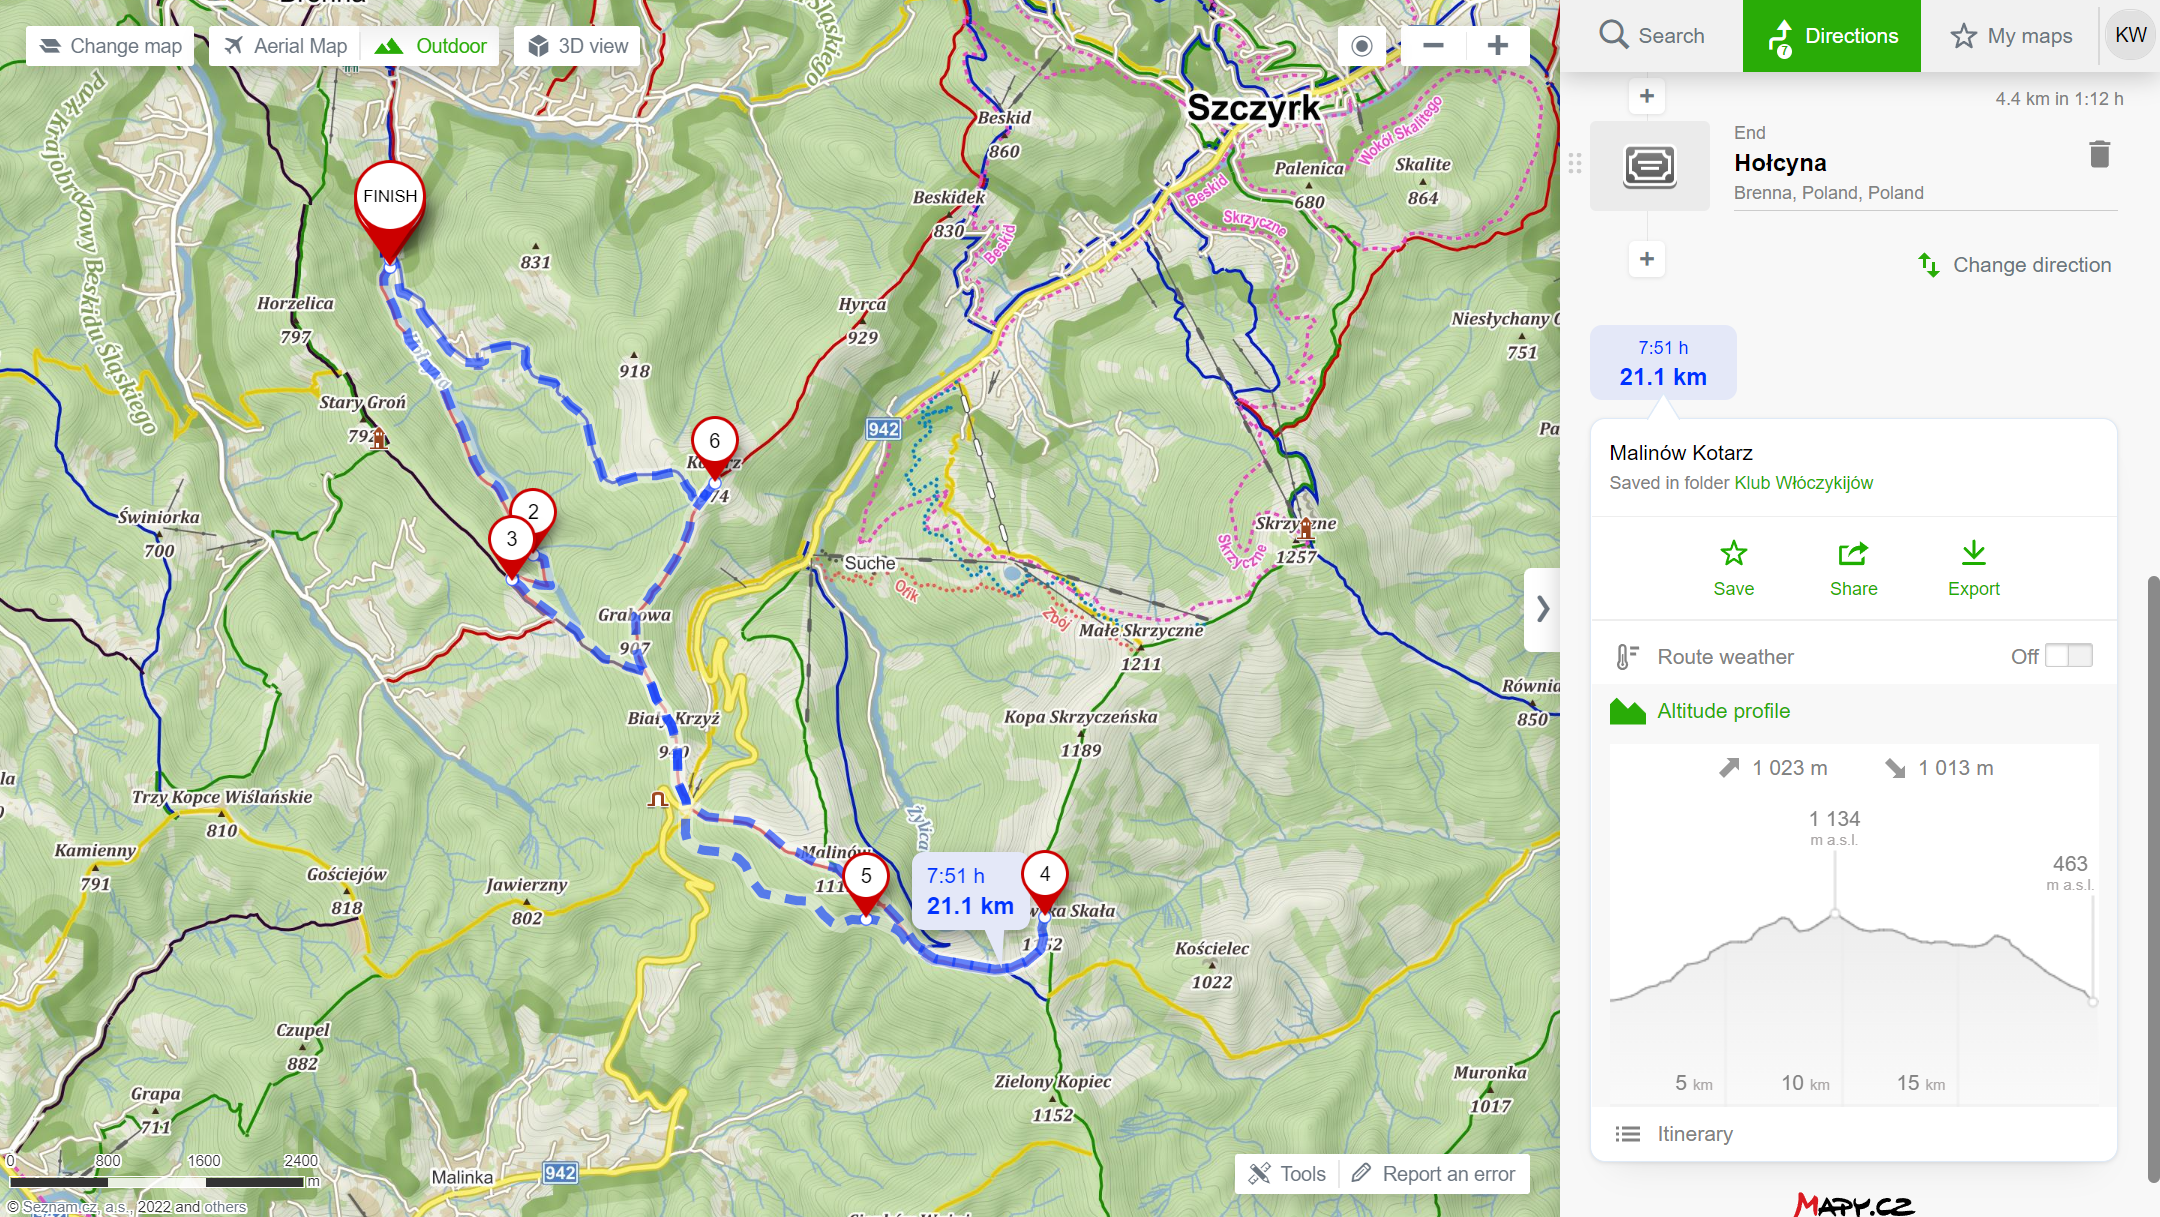The width and height of the screenshot is (2160, 1217).
Task: Click the End waypoint thumbnail icon
Action: [x=1650, y=166]
